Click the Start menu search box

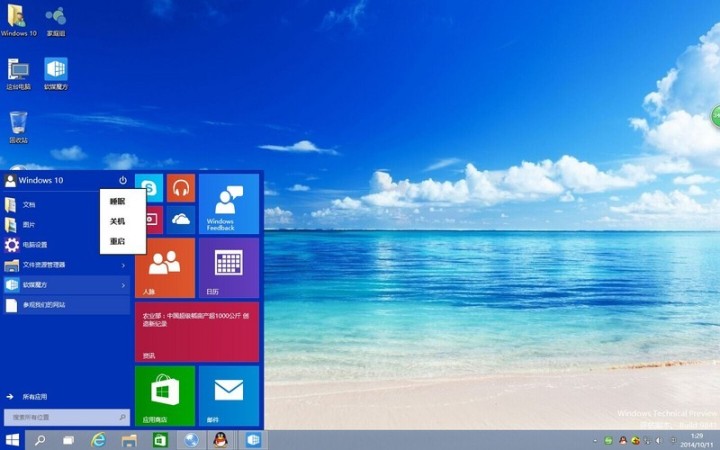coord(67,417)
